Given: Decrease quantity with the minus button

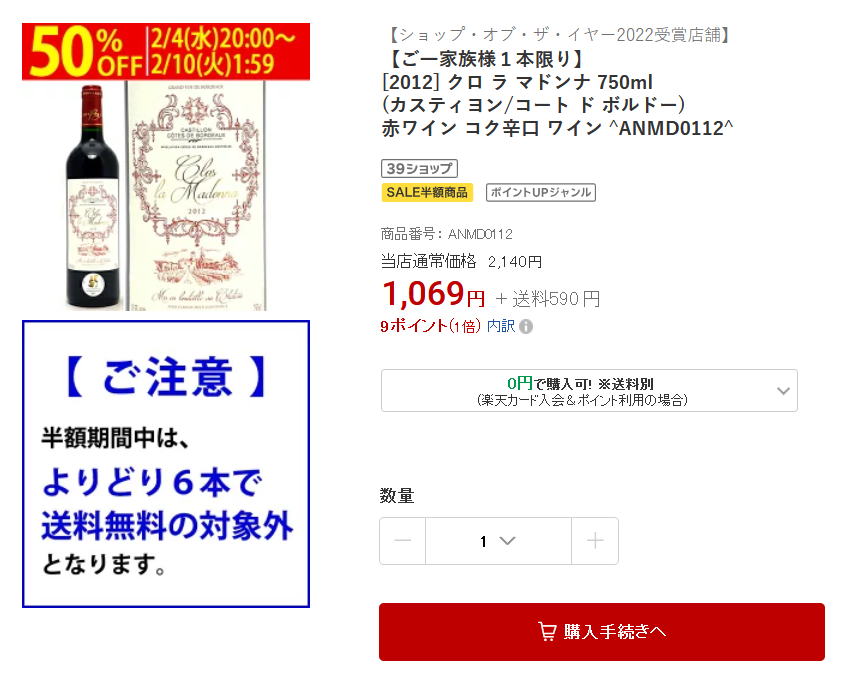Looking at the screenshot, I should pyautogui.click(x=402, y=541).
